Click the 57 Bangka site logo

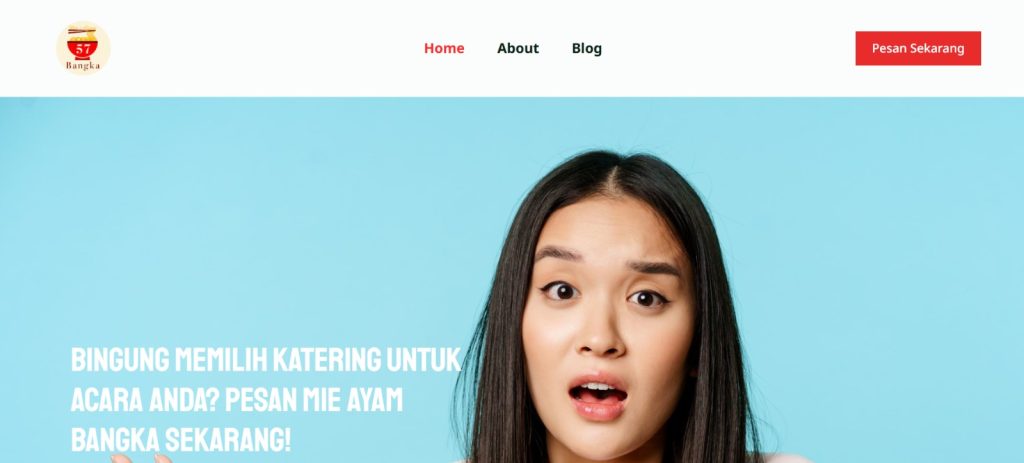(x=83, y=48)
